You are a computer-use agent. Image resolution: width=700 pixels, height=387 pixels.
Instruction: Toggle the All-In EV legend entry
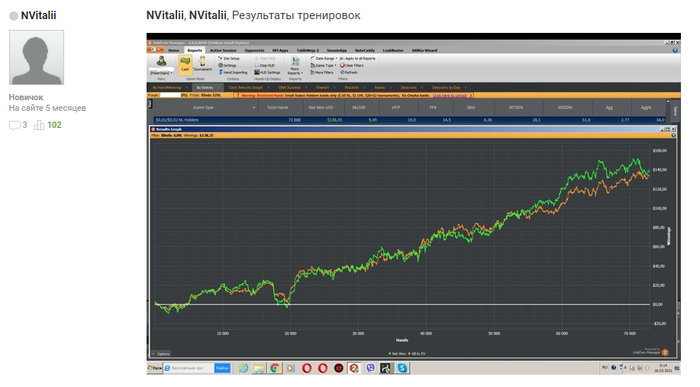tap(417, 354)
